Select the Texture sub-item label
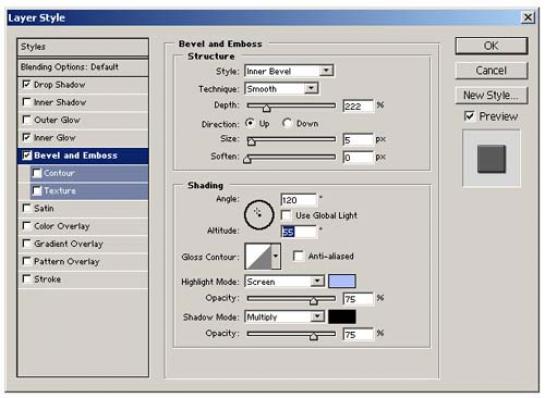Image resolution: width=545 pixels, height=398 pixels. tap(60, 191)
